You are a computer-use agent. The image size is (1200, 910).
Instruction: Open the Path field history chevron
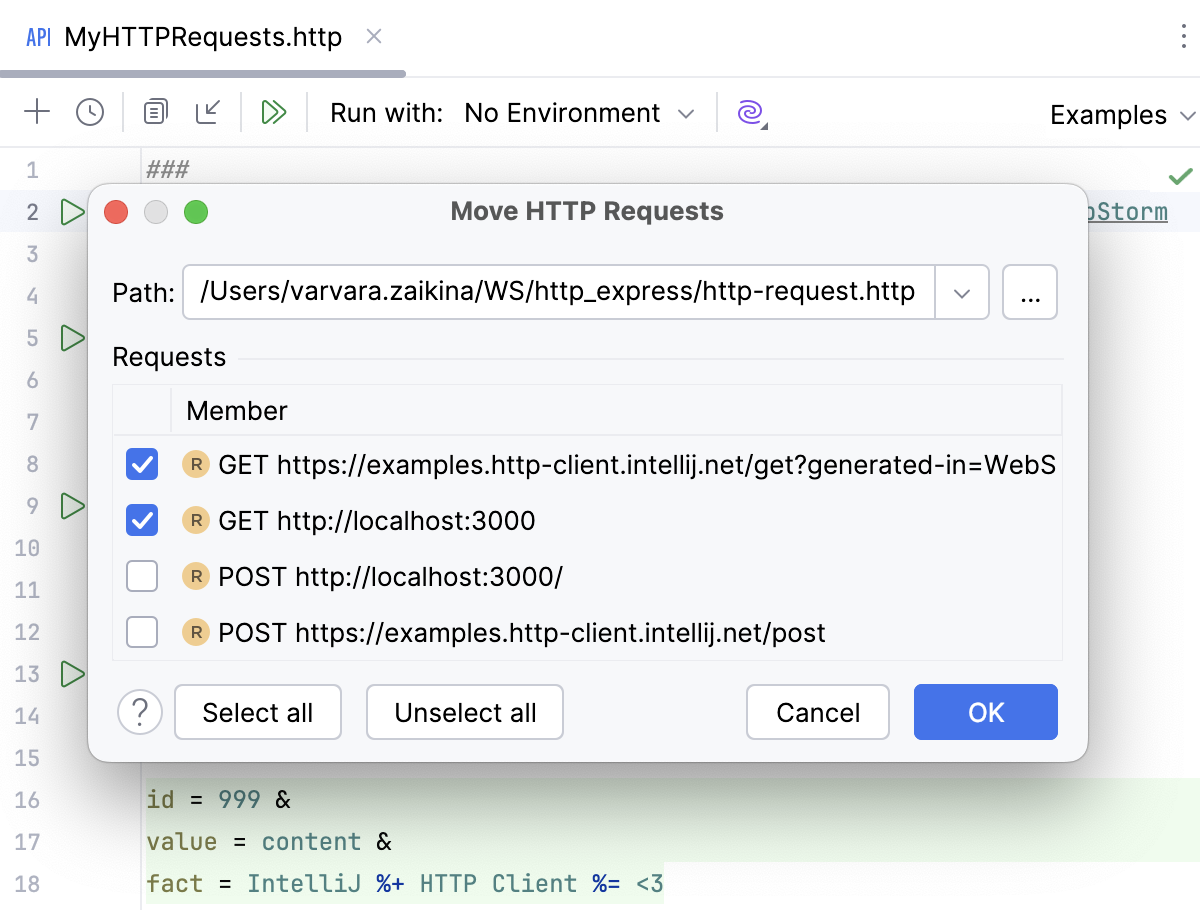pyautogui.click(x=961, y=292)
